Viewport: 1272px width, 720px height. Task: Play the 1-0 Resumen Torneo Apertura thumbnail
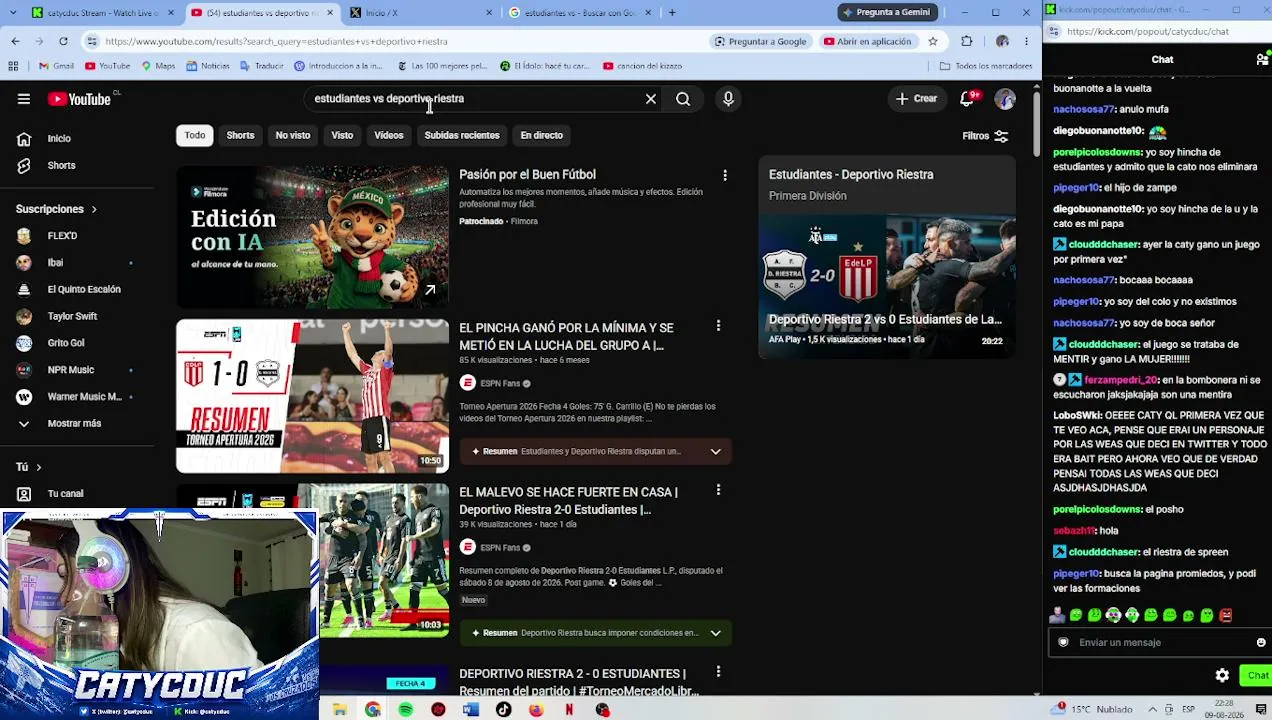tap(313, 396)
